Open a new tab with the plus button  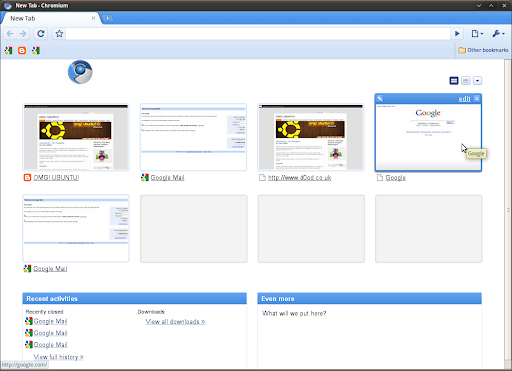click(x=107, y=18)
